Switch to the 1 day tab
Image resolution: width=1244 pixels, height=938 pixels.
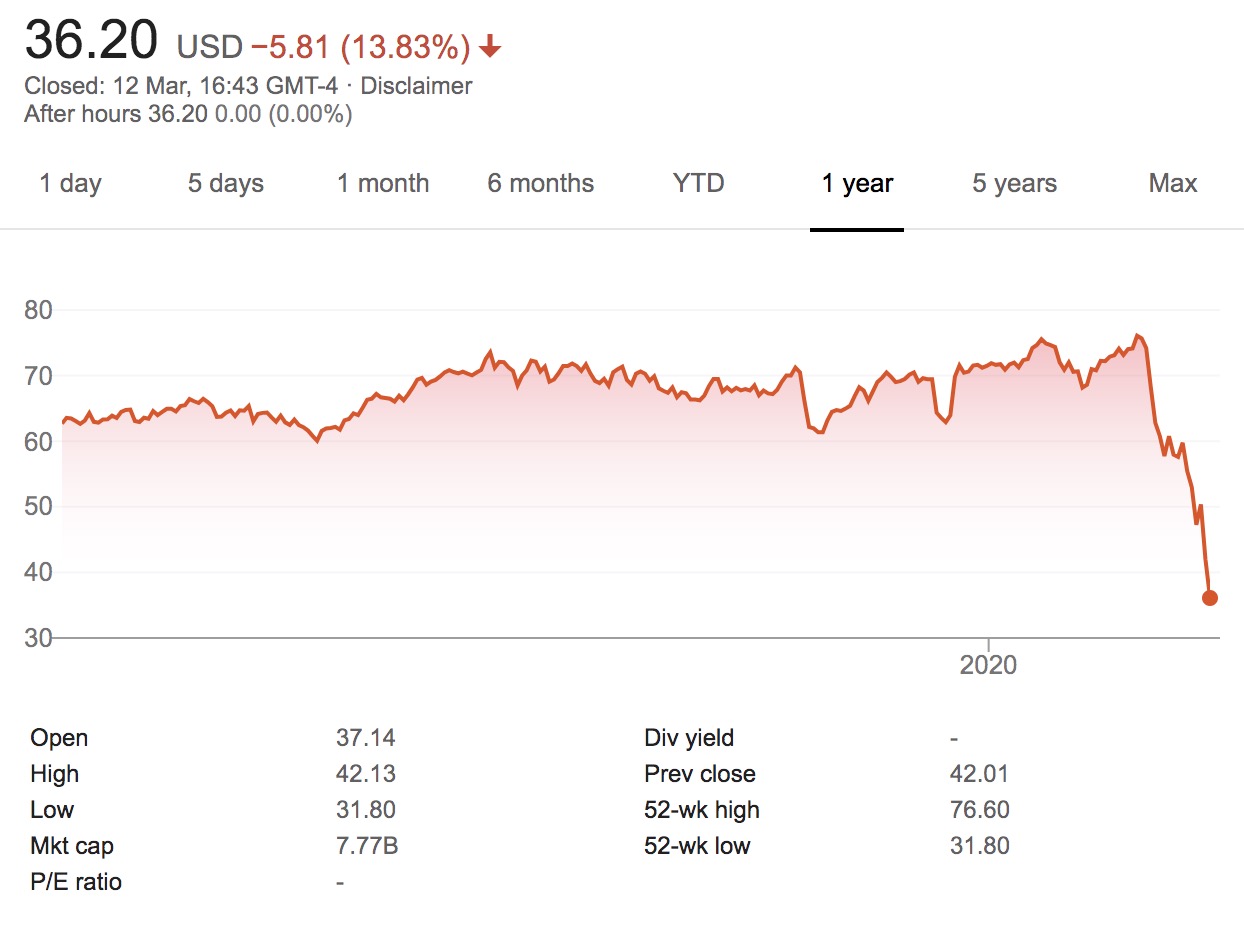70,184
